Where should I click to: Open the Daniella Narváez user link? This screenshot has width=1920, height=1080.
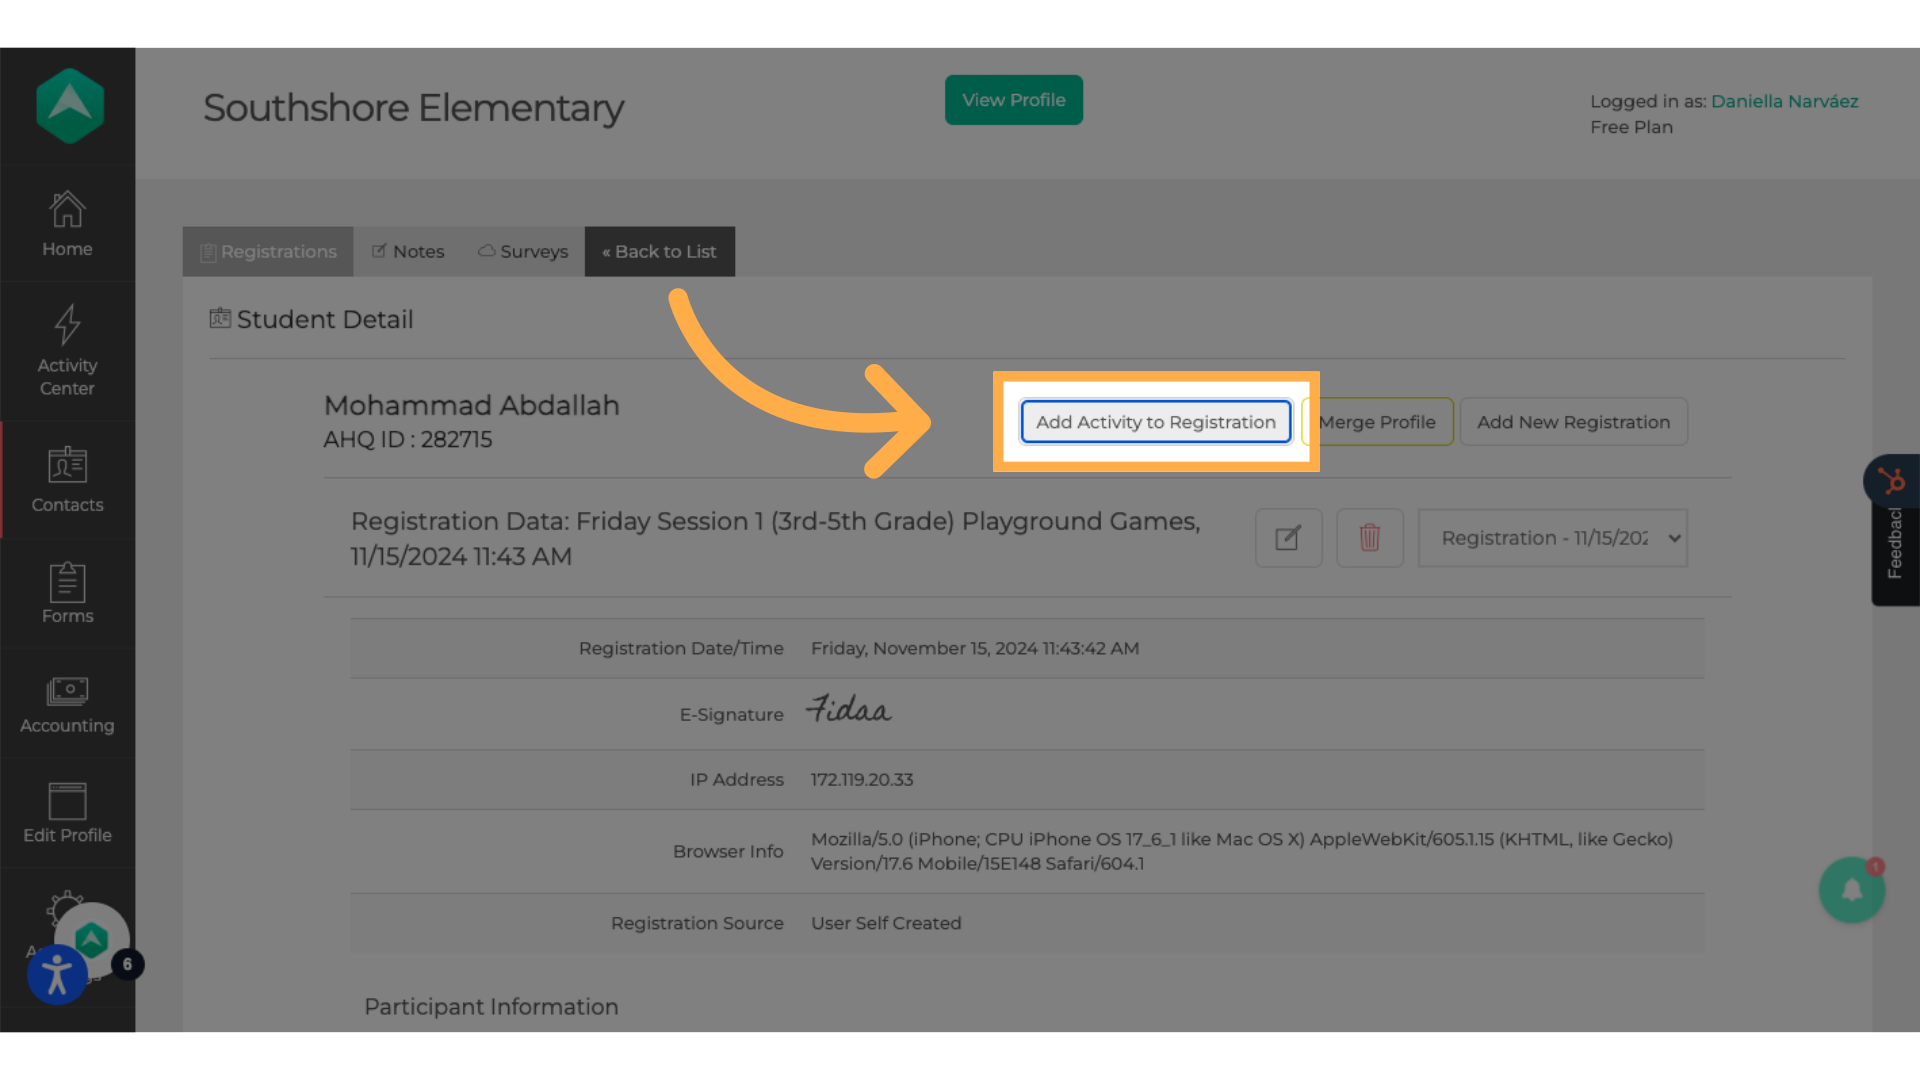tap(1785, 101)
